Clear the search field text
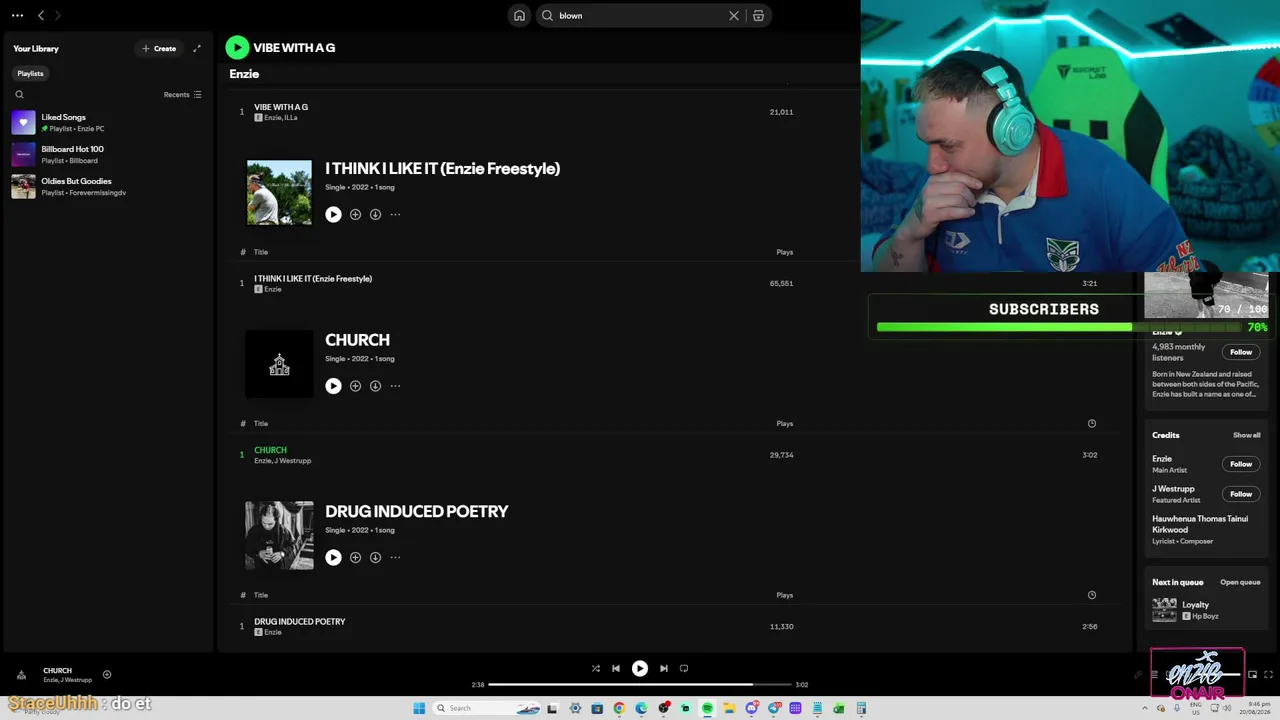This screenshot has height=720, width=1280. [733, 15]
